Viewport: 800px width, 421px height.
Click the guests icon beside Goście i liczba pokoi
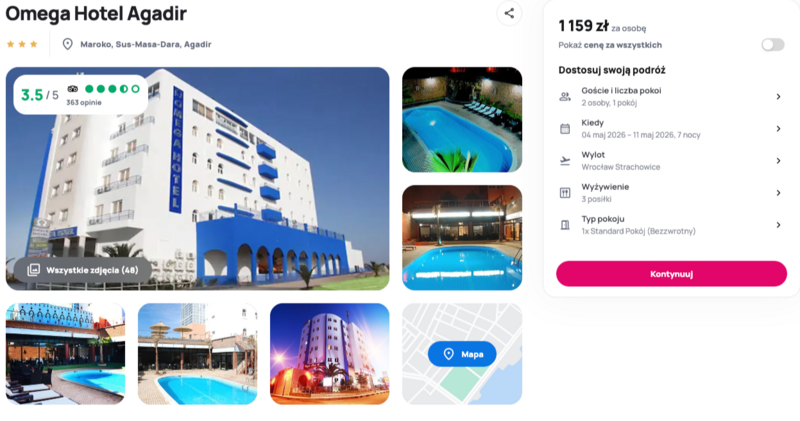point(565,96)
